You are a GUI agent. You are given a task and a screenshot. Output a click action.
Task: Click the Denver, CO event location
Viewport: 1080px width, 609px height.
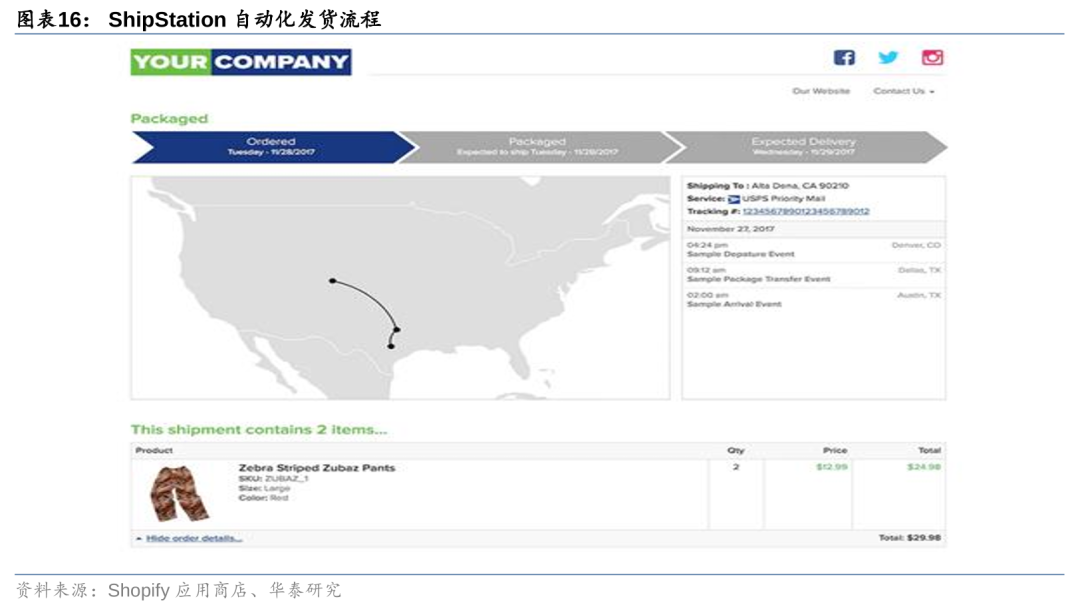click(x=915, y=245)
